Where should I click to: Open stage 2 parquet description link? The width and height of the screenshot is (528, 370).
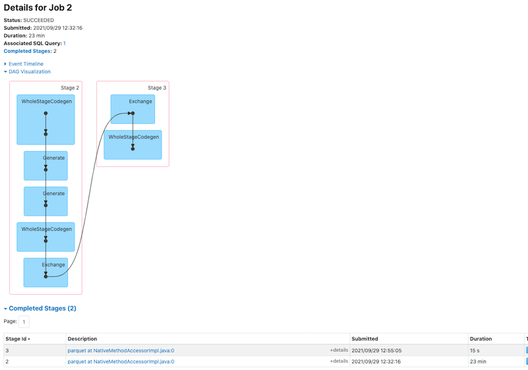point(121,362)
